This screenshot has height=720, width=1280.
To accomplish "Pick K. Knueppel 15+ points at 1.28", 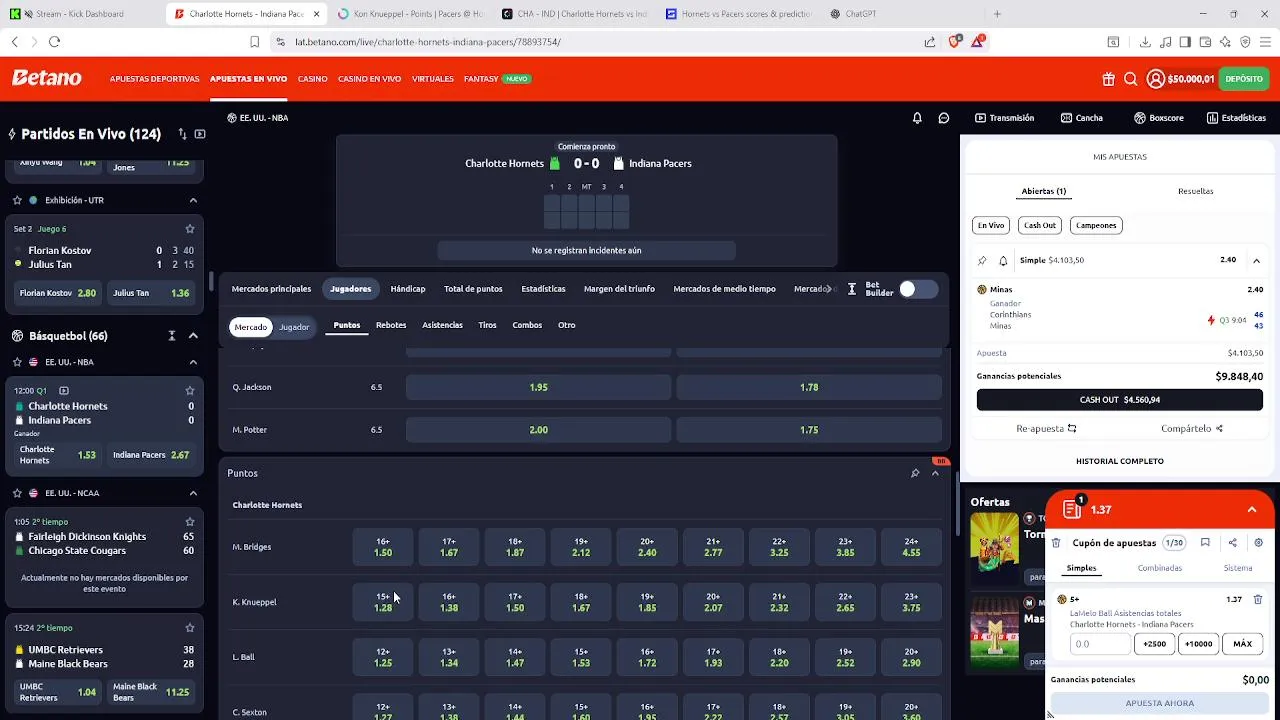I will [383, 602].
